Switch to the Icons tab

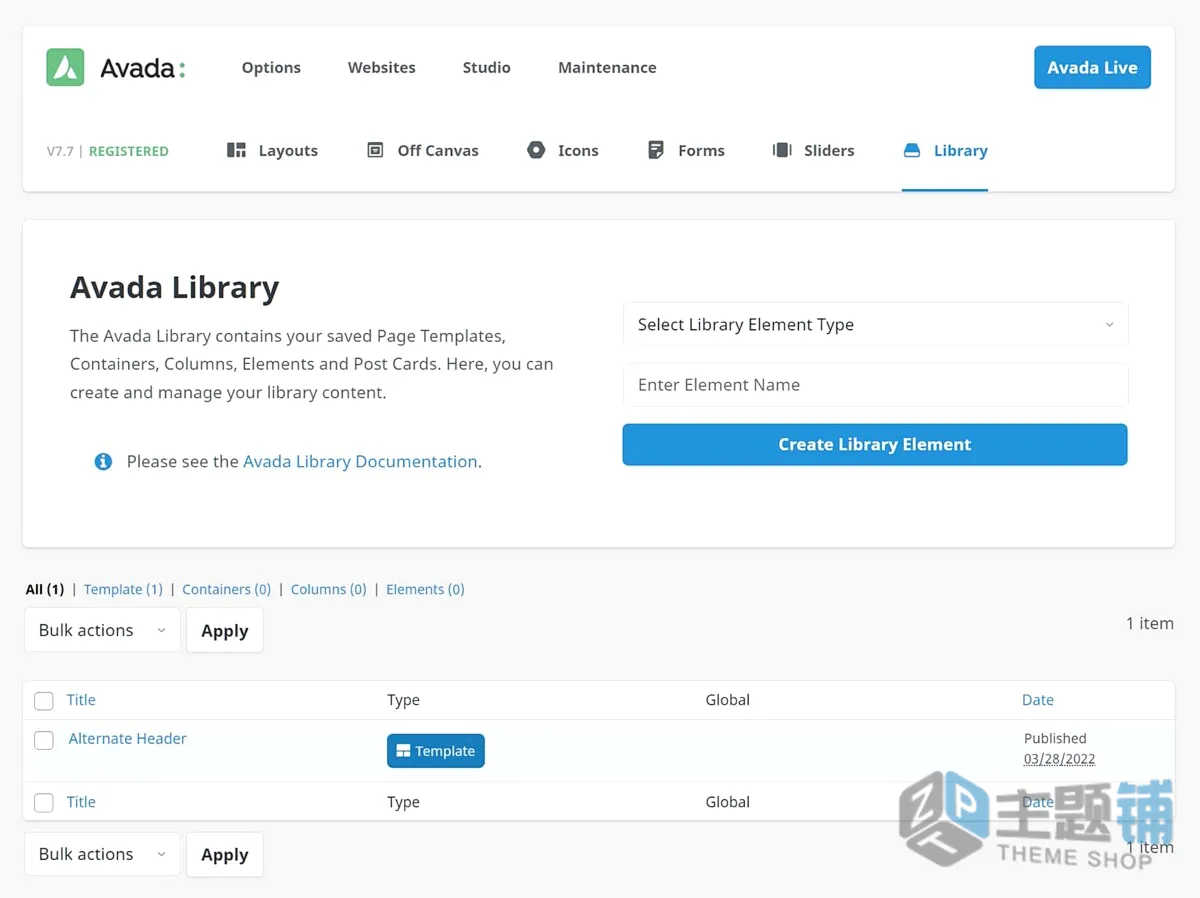(x=563, y=150)
